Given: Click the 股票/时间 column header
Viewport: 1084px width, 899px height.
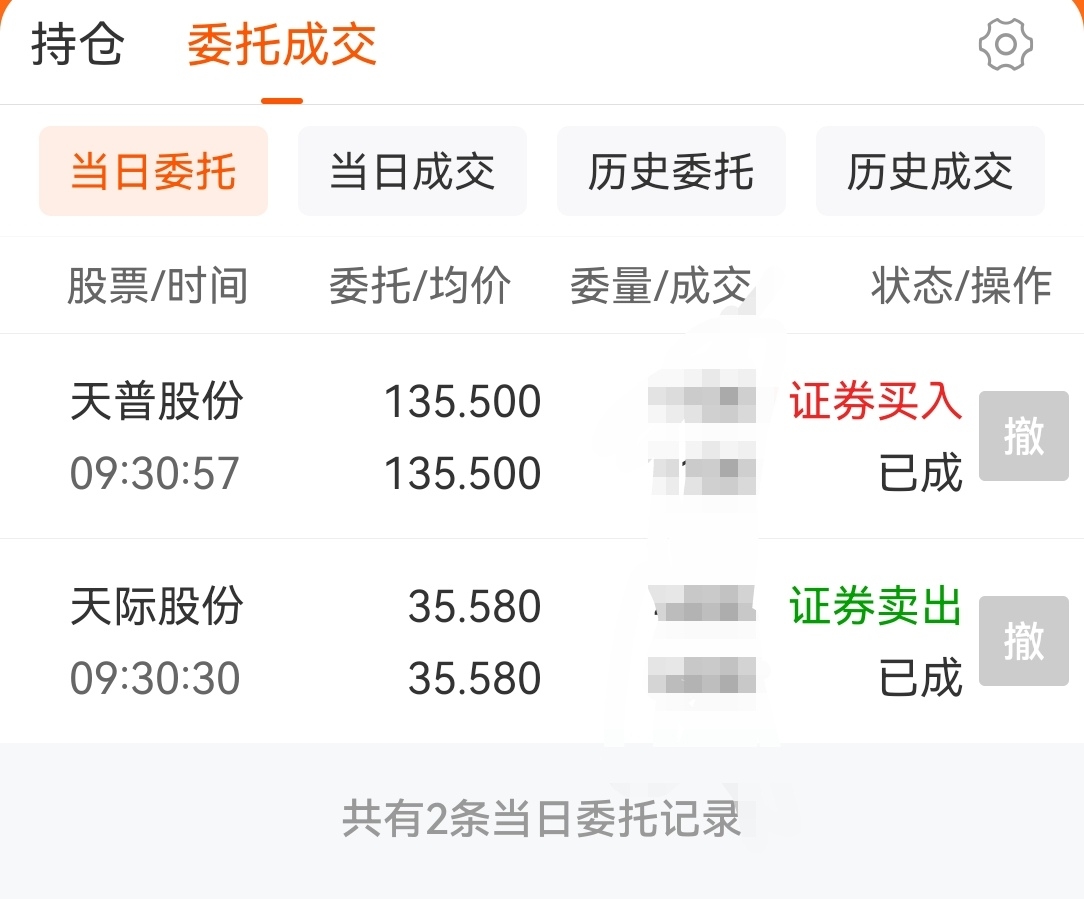Looking at the screenshot, I should 157,286.
